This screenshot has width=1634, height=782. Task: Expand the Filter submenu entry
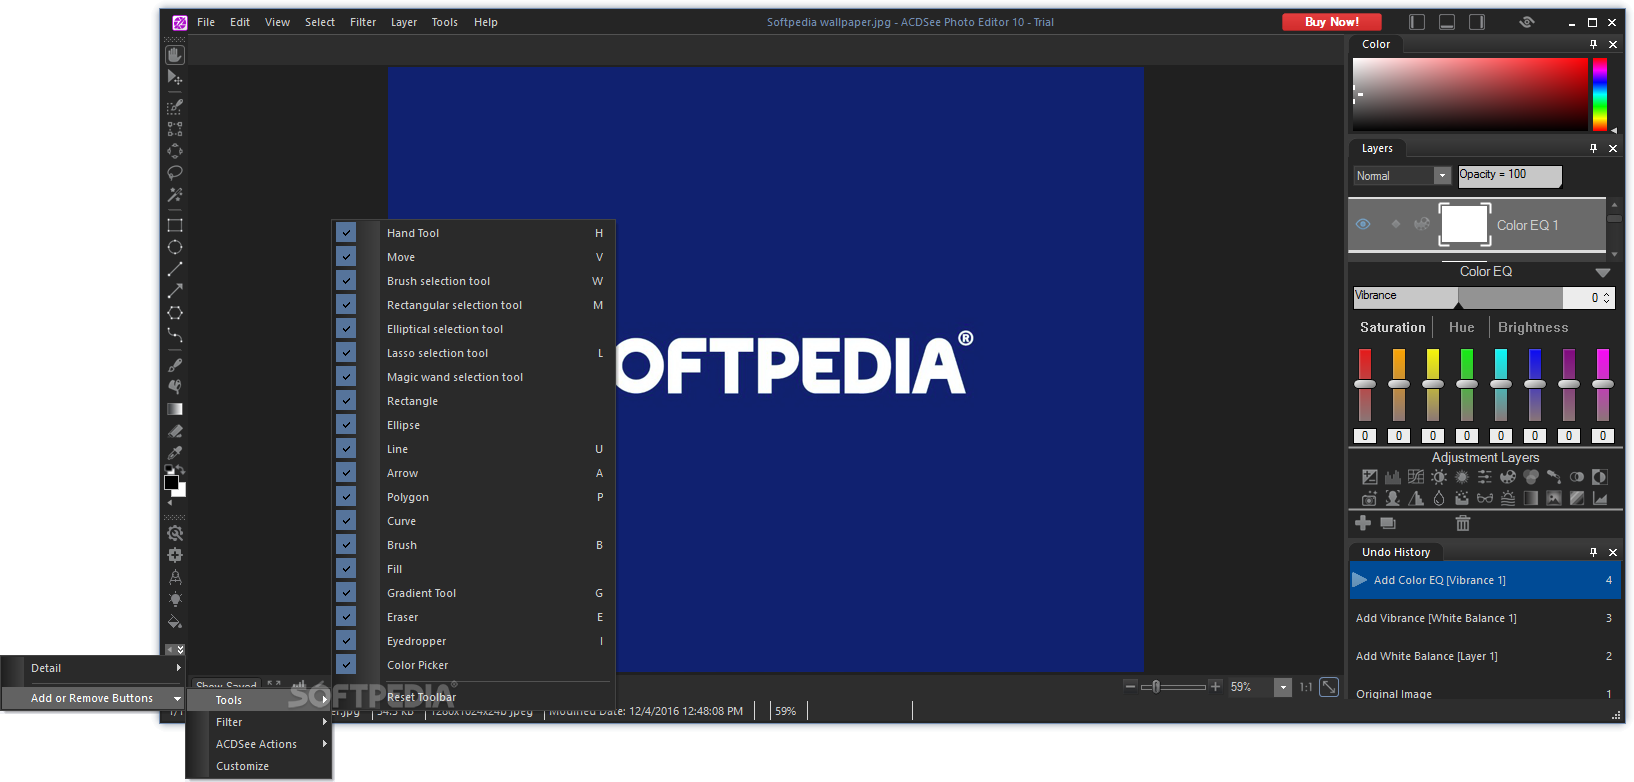pyautogui.click(x=260, y=722)
